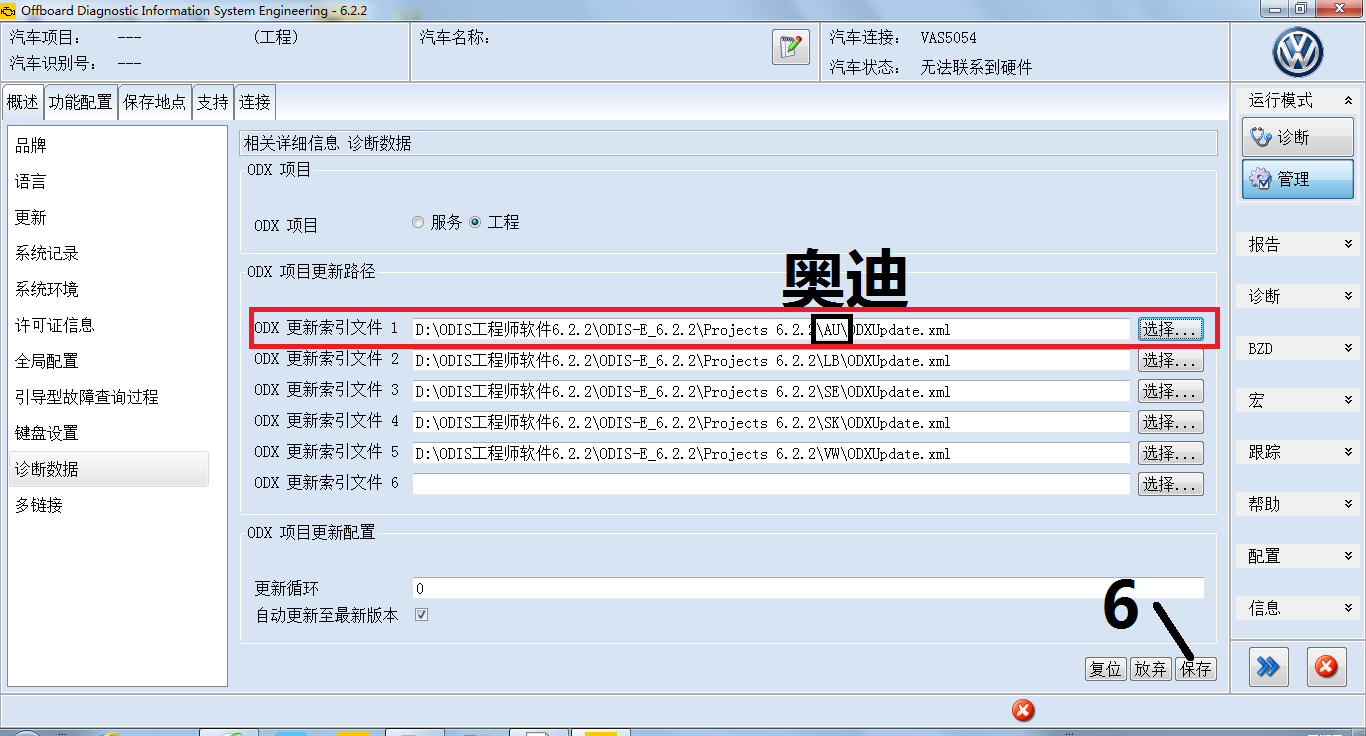Click the blue forward double-arrow button
The image size is (1366, 736).
click(x=1268, y=667)
